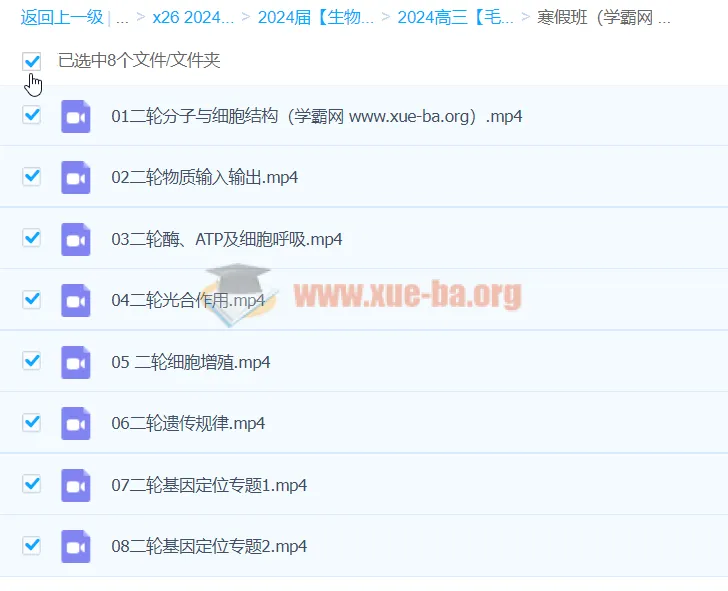
Task: Click the file name 05 二轮细胞增殖.mp4
Action: (x=191, y=362)
